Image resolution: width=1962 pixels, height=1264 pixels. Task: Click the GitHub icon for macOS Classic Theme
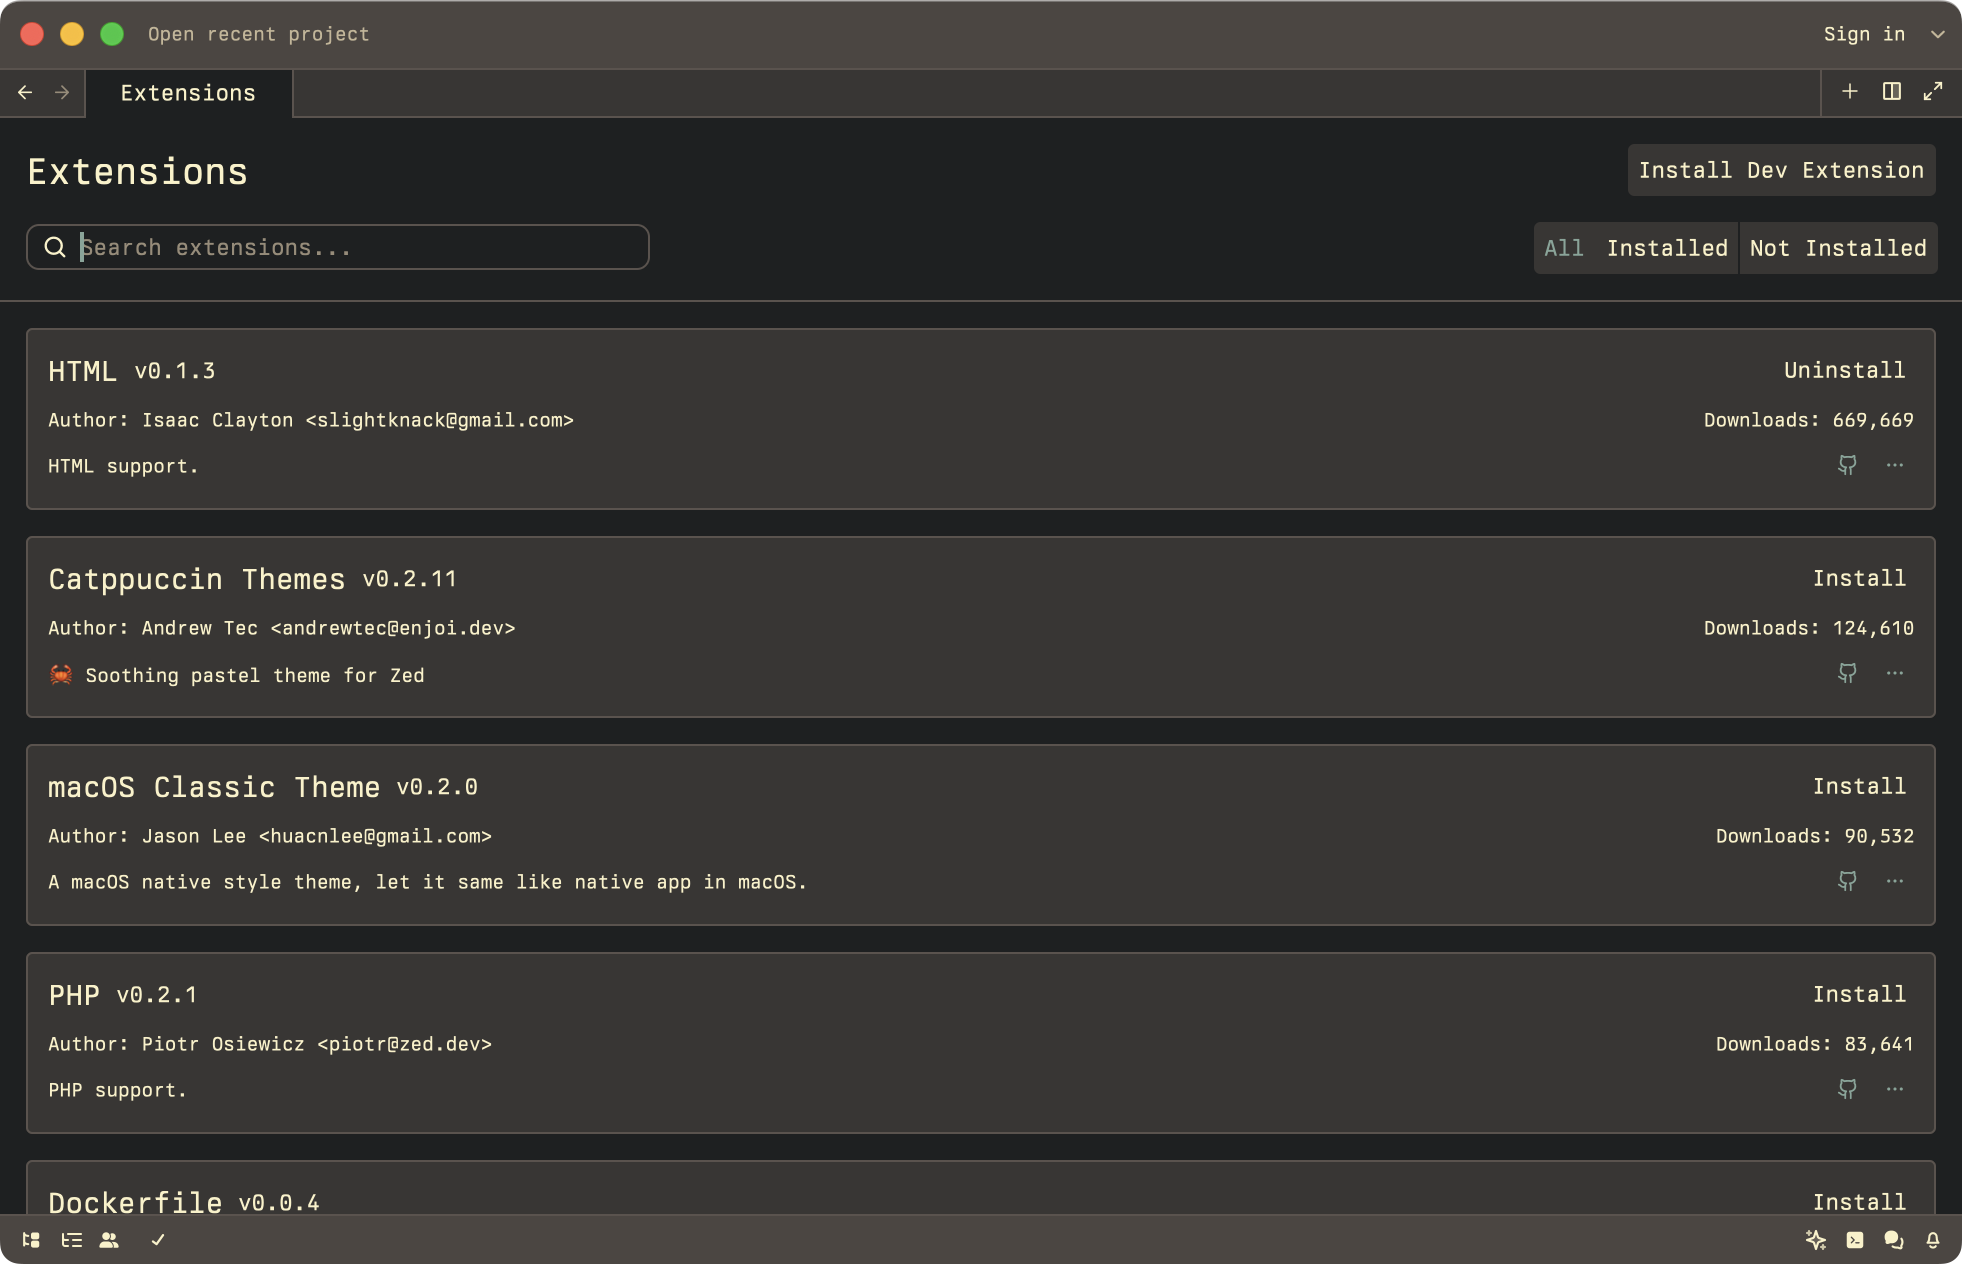(x=1846, y=879)
